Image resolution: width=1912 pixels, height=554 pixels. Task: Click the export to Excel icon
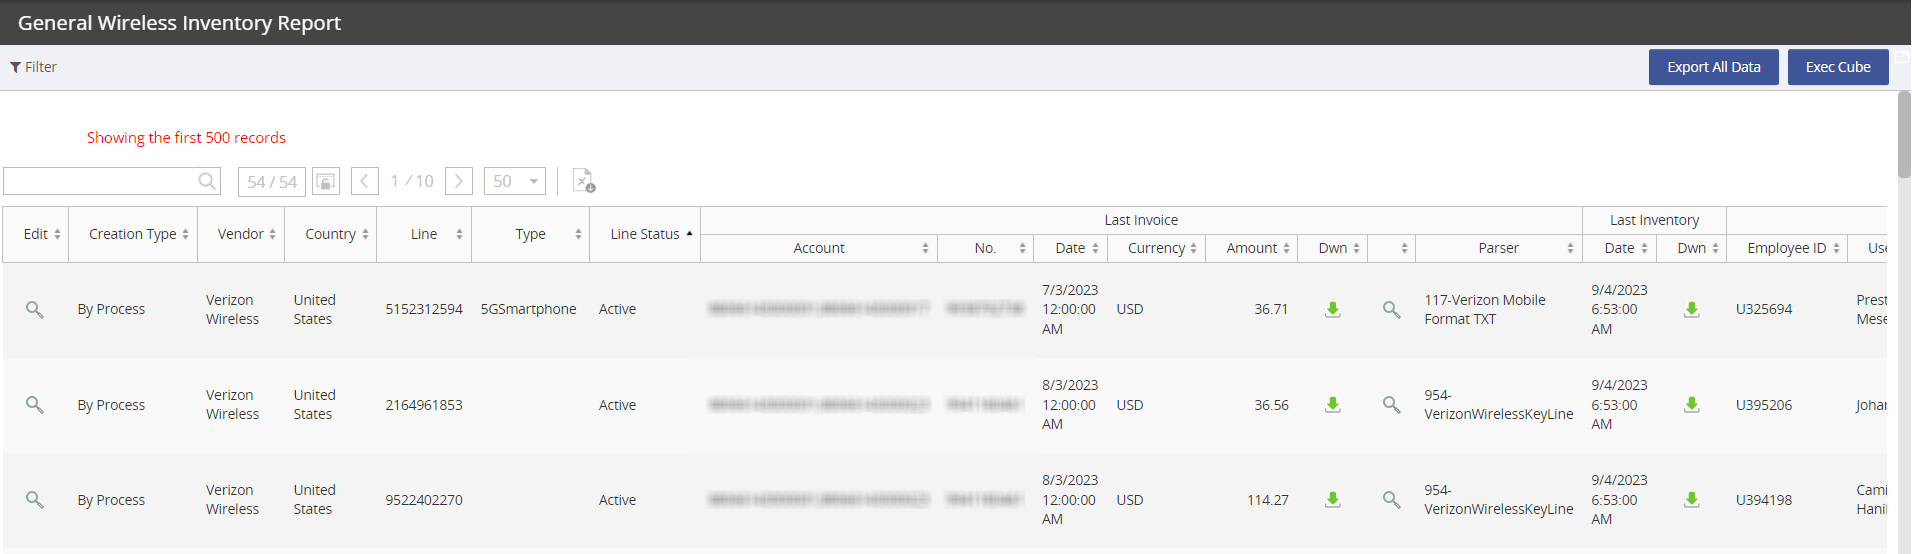point(584,181)
